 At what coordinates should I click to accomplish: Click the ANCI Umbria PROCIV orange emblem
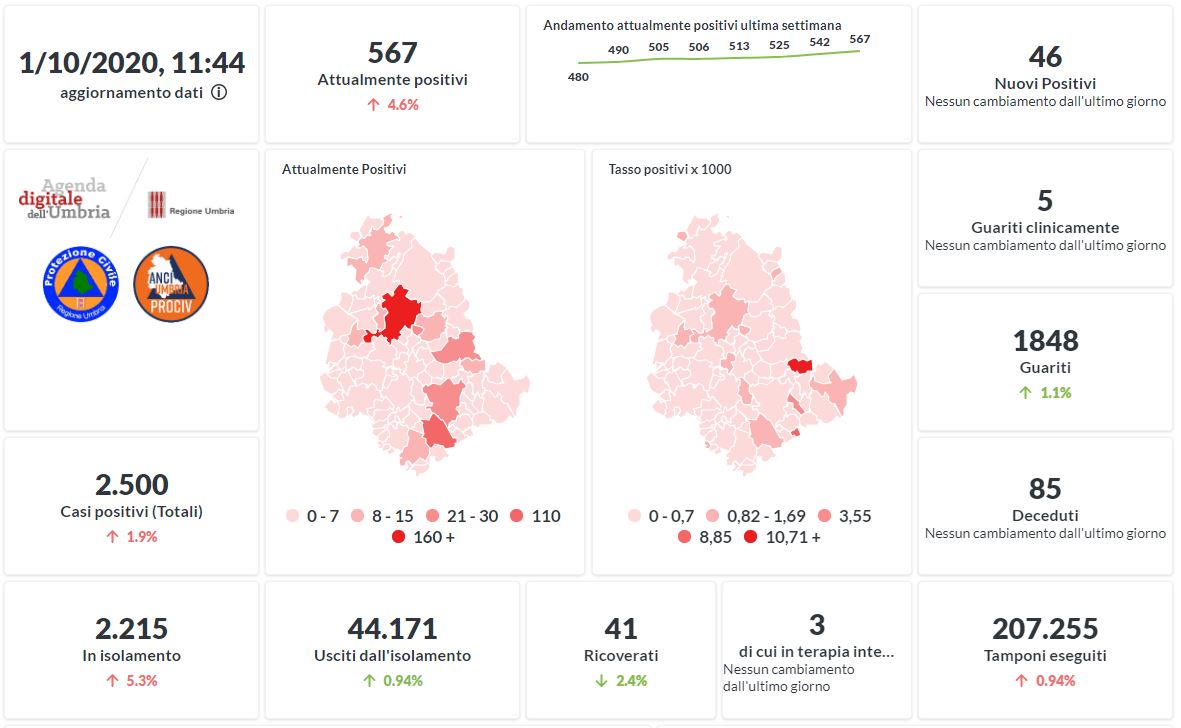(x=170, y=284)
